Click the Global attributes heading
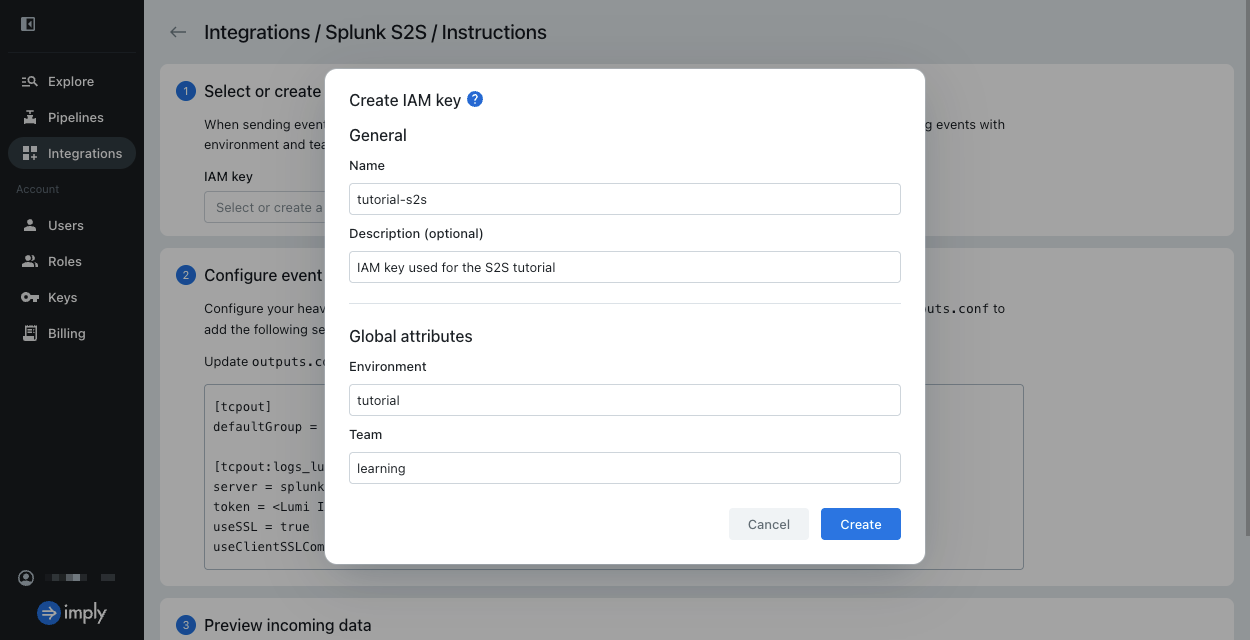 click(411, 336)
